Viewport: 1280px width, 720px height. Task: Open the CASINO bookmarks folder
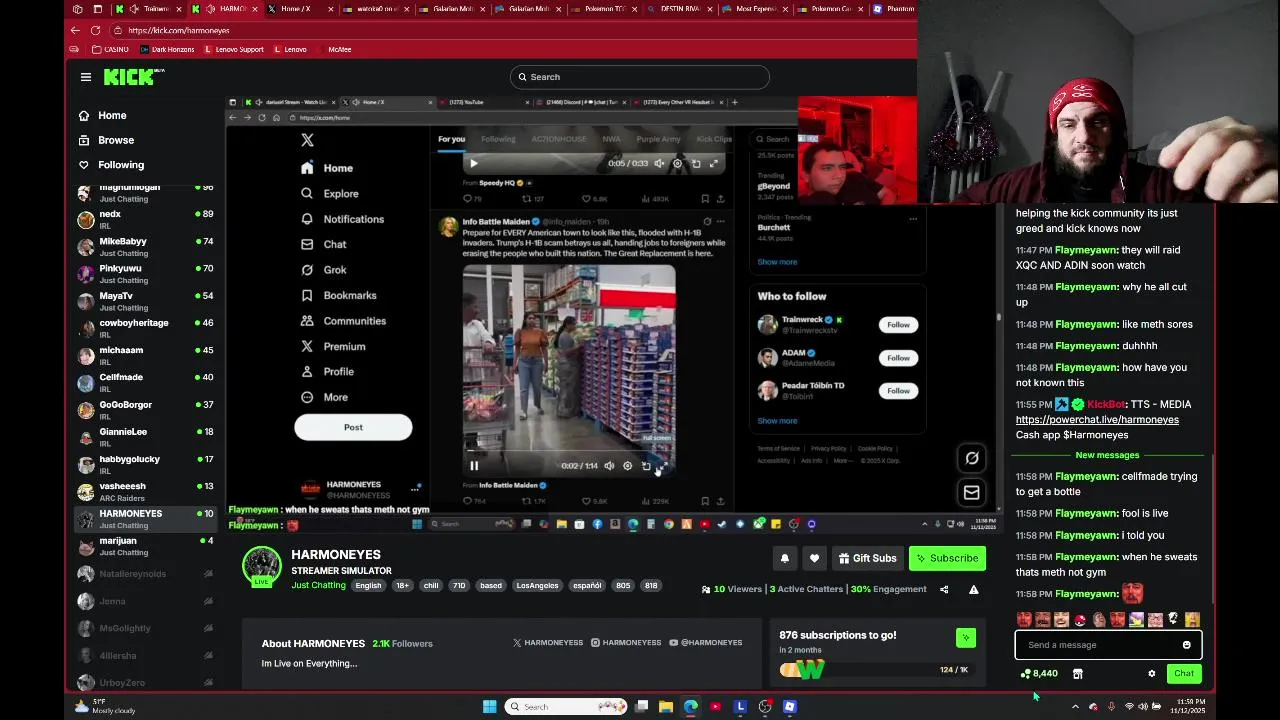pos(110,49)
